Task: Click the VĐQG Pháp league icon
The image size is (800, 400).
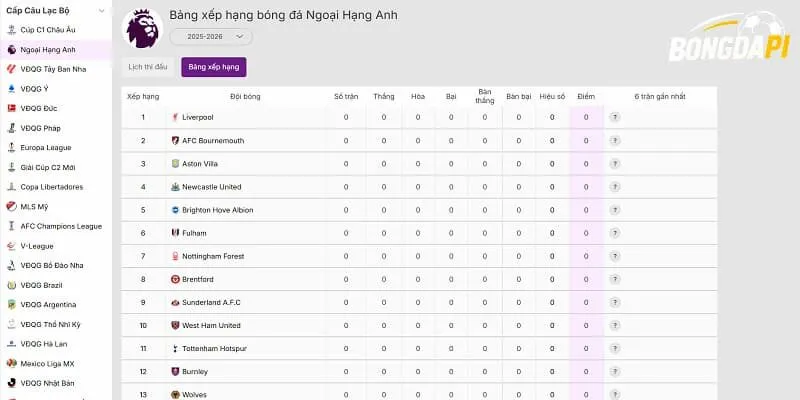Action: (x=11, y=128)
